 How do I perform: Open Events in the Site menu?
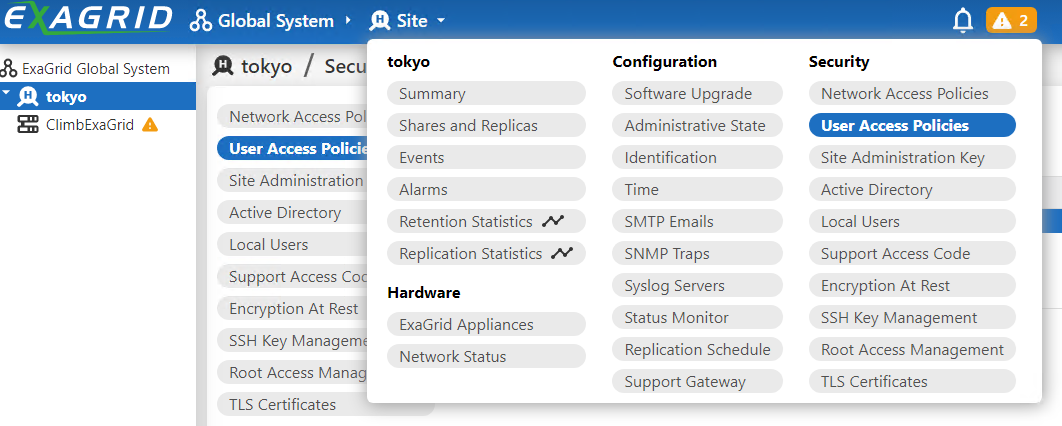486,157
